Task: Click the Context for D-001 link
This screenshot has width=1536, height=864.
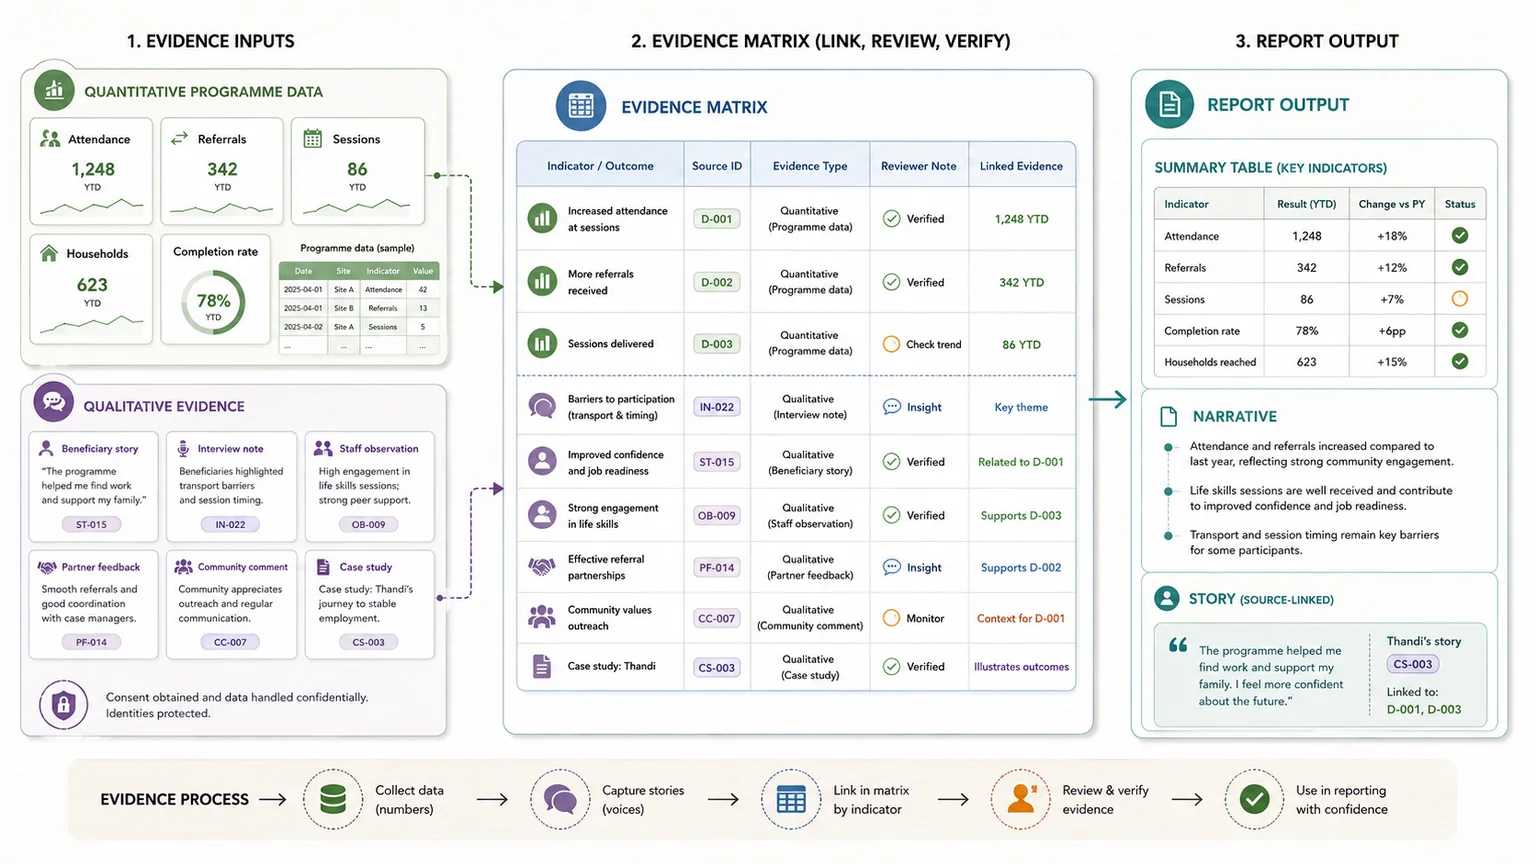Action: tap(1021, 619)
